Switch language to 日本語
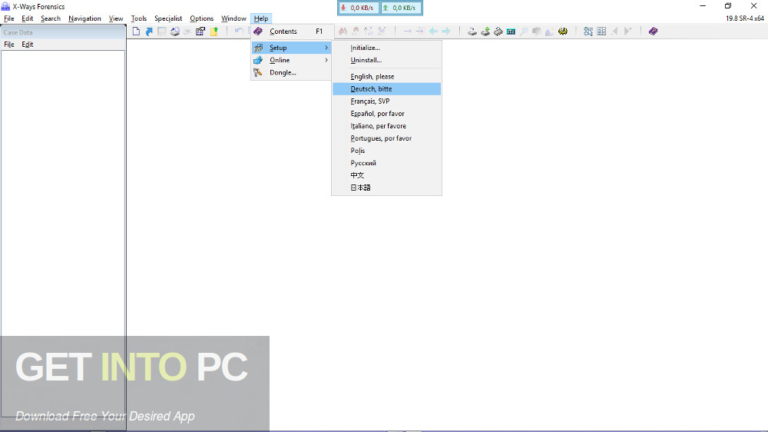Viewport: 768px width, 432px height. (x=386, y=188)
